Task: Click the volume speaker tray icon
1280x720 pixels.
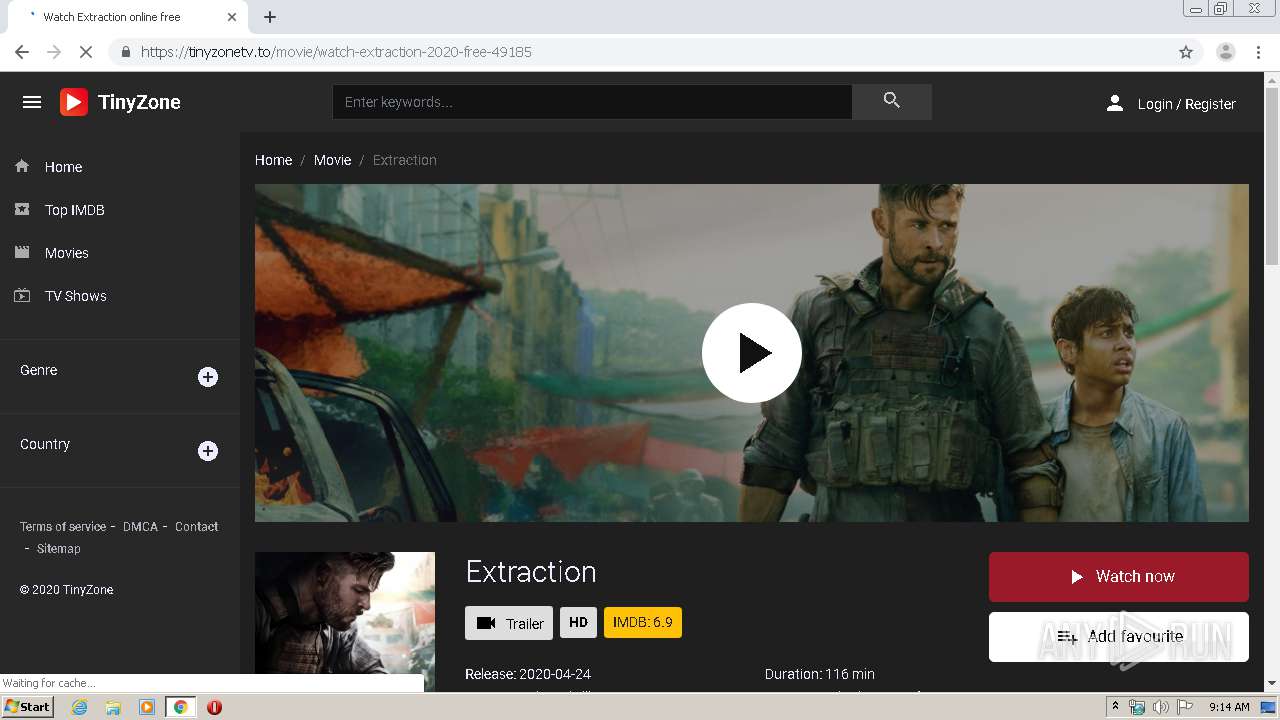Action: coord(1161,707)
